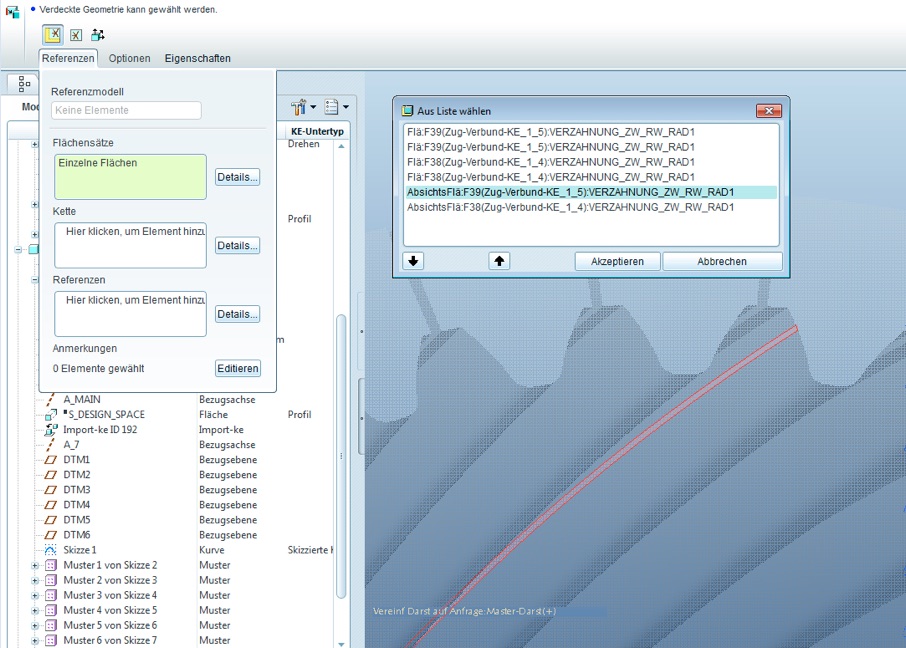906x648 pixels.
Task: Click the tree settings list icon
Action: pos(332,107)
